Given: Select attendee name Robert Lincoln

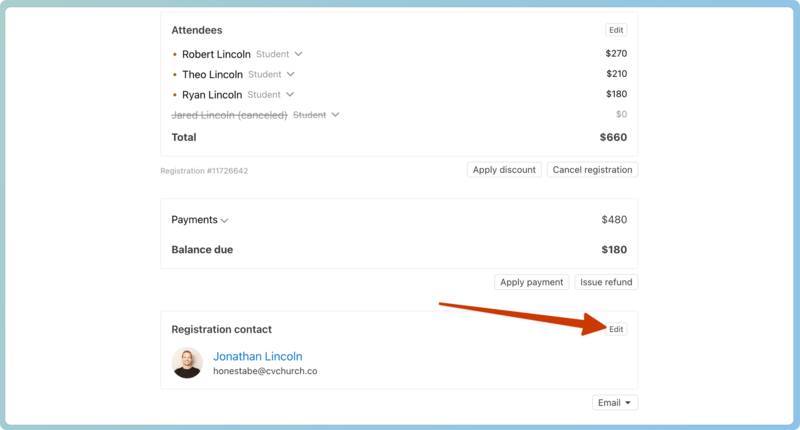Looking at the screenshot, I should point(216,55).
